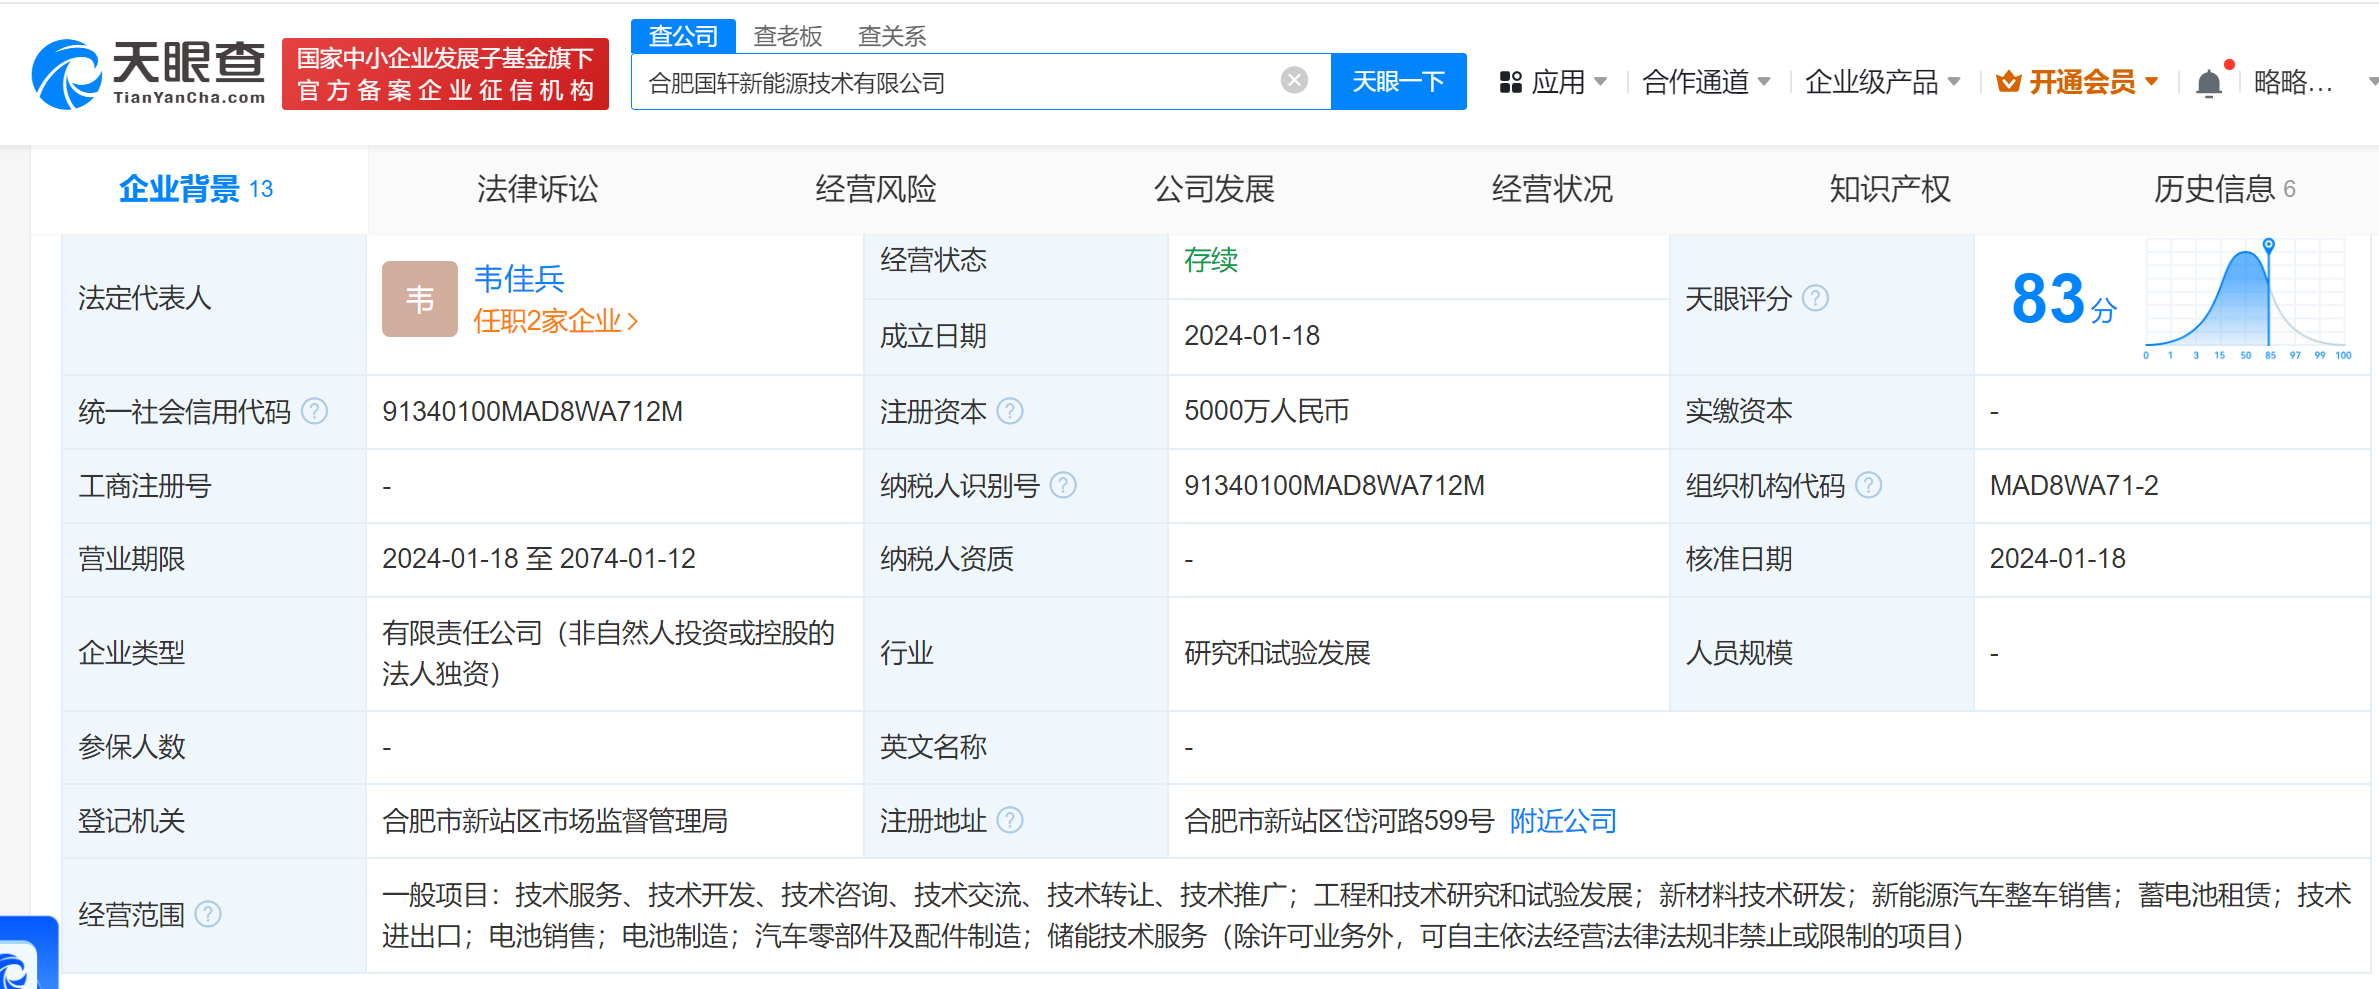Image resolution: width=2379 pixels, height=989 pixels.
Task: Select the 历史信息 tab
Action: click(2224, 189)
